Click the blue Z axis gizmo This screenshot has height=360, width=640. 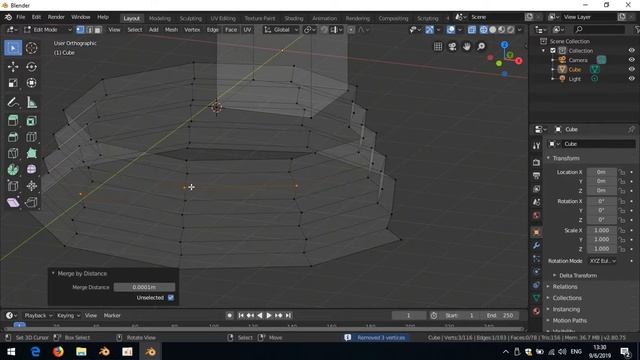(504, 44)
